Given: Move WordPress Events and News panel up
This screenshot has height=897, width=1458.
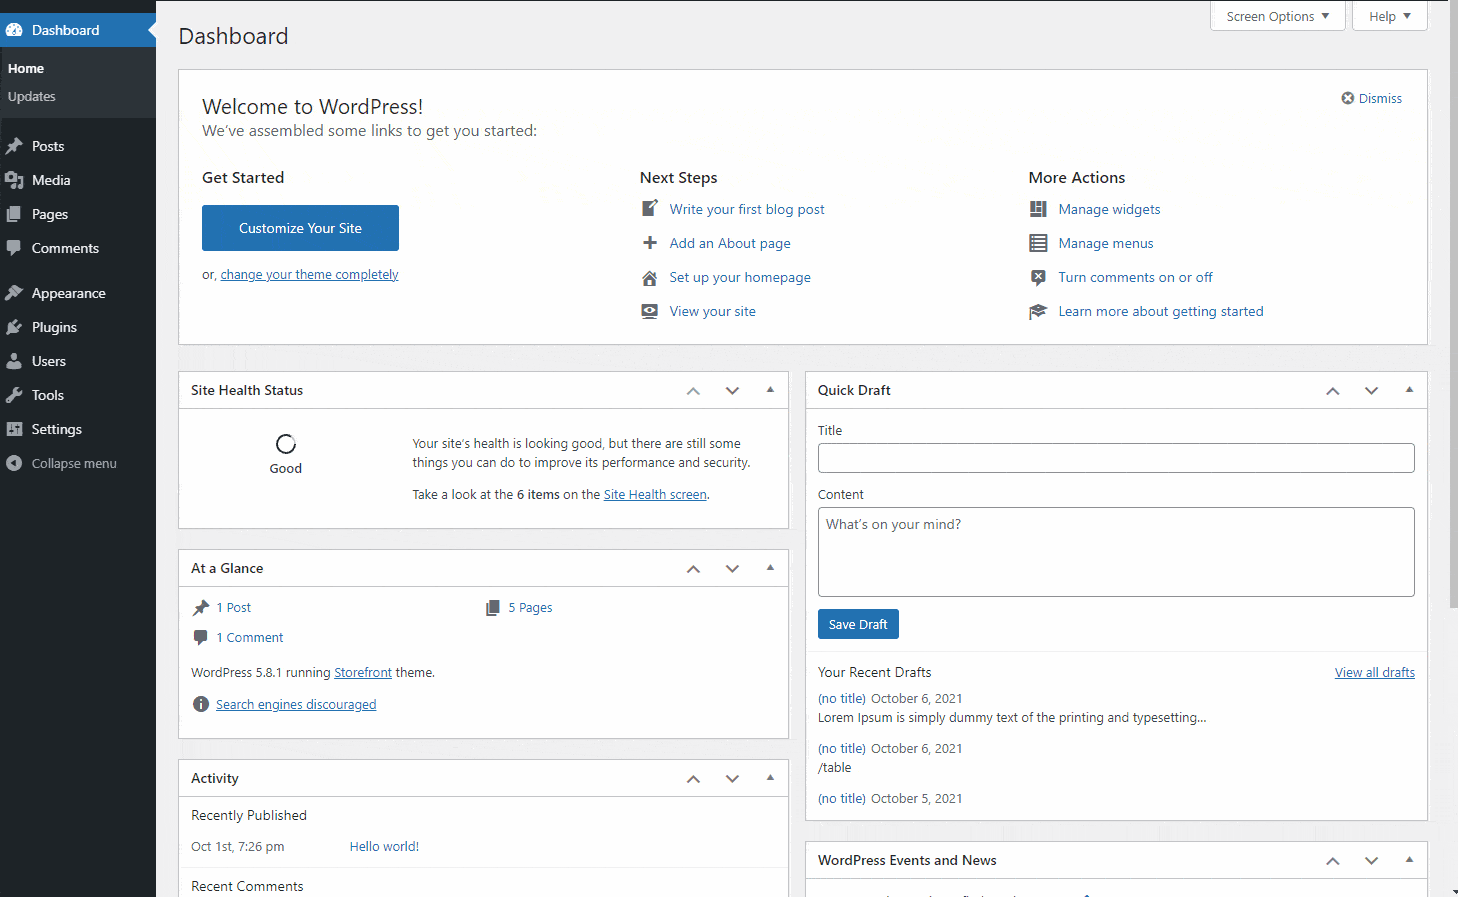Looking at the screenshot, I should [1332, 861].
